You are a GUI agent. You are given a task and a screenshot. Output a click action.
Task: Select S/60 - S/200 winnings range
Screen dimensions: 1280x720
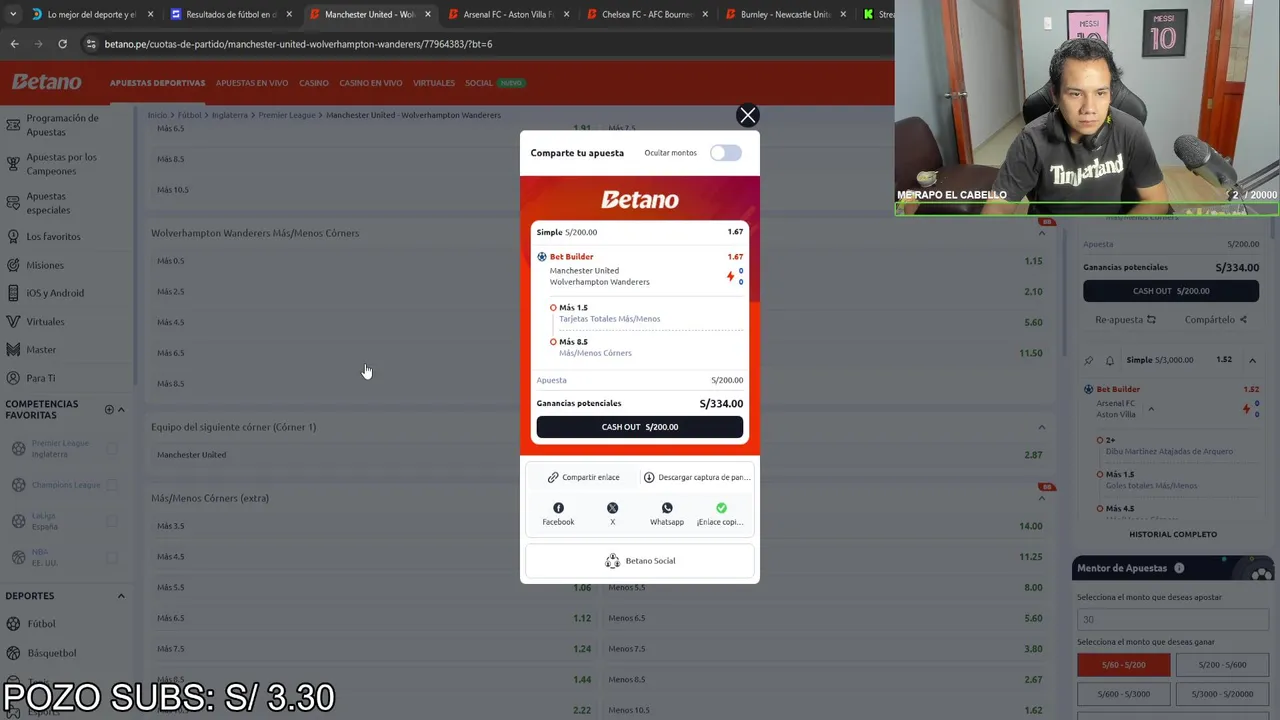coord(1123,665)
